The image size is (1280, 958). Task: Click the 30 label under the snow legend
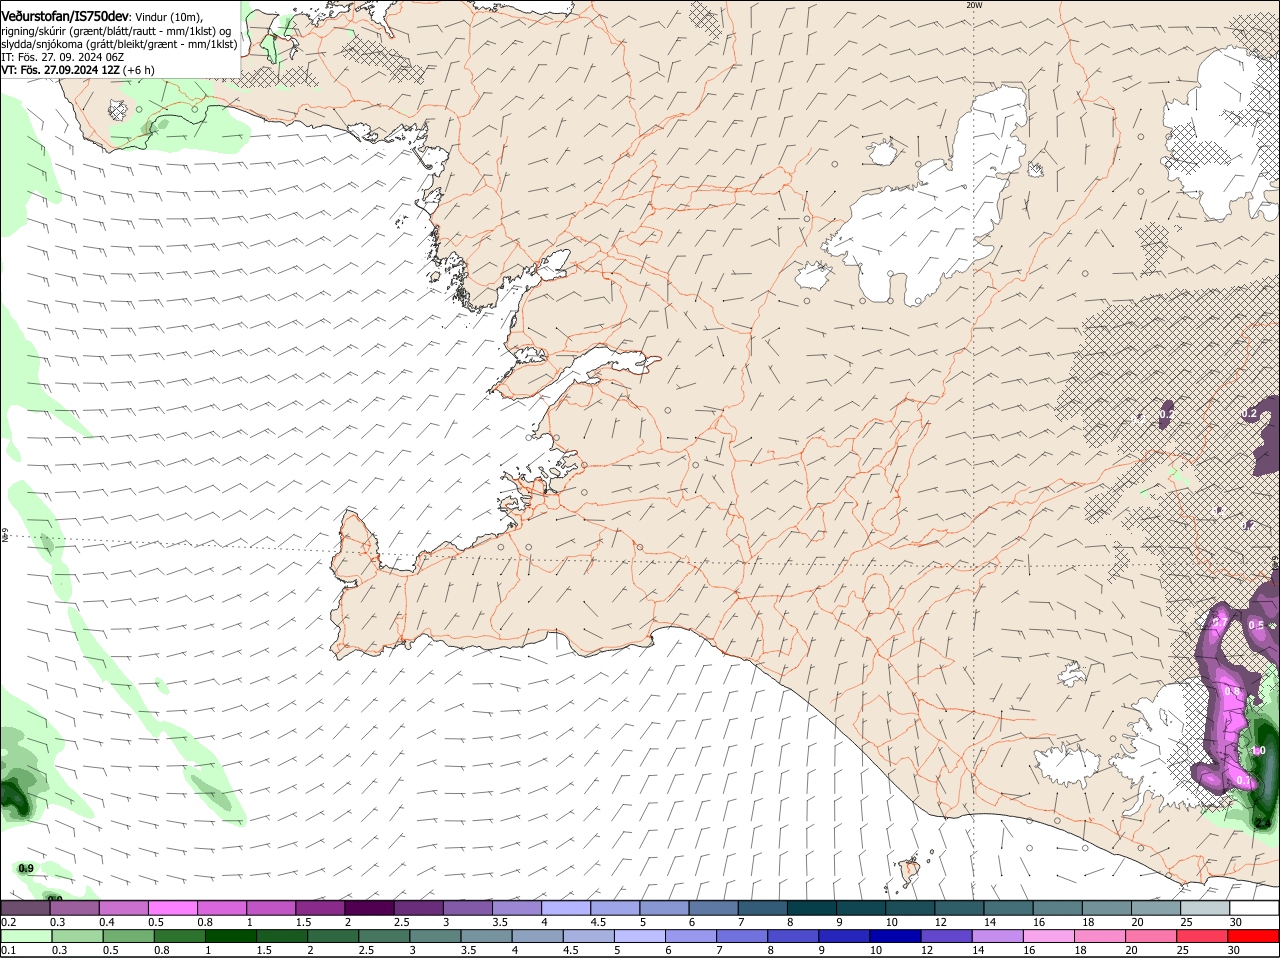pos(1236,921)
